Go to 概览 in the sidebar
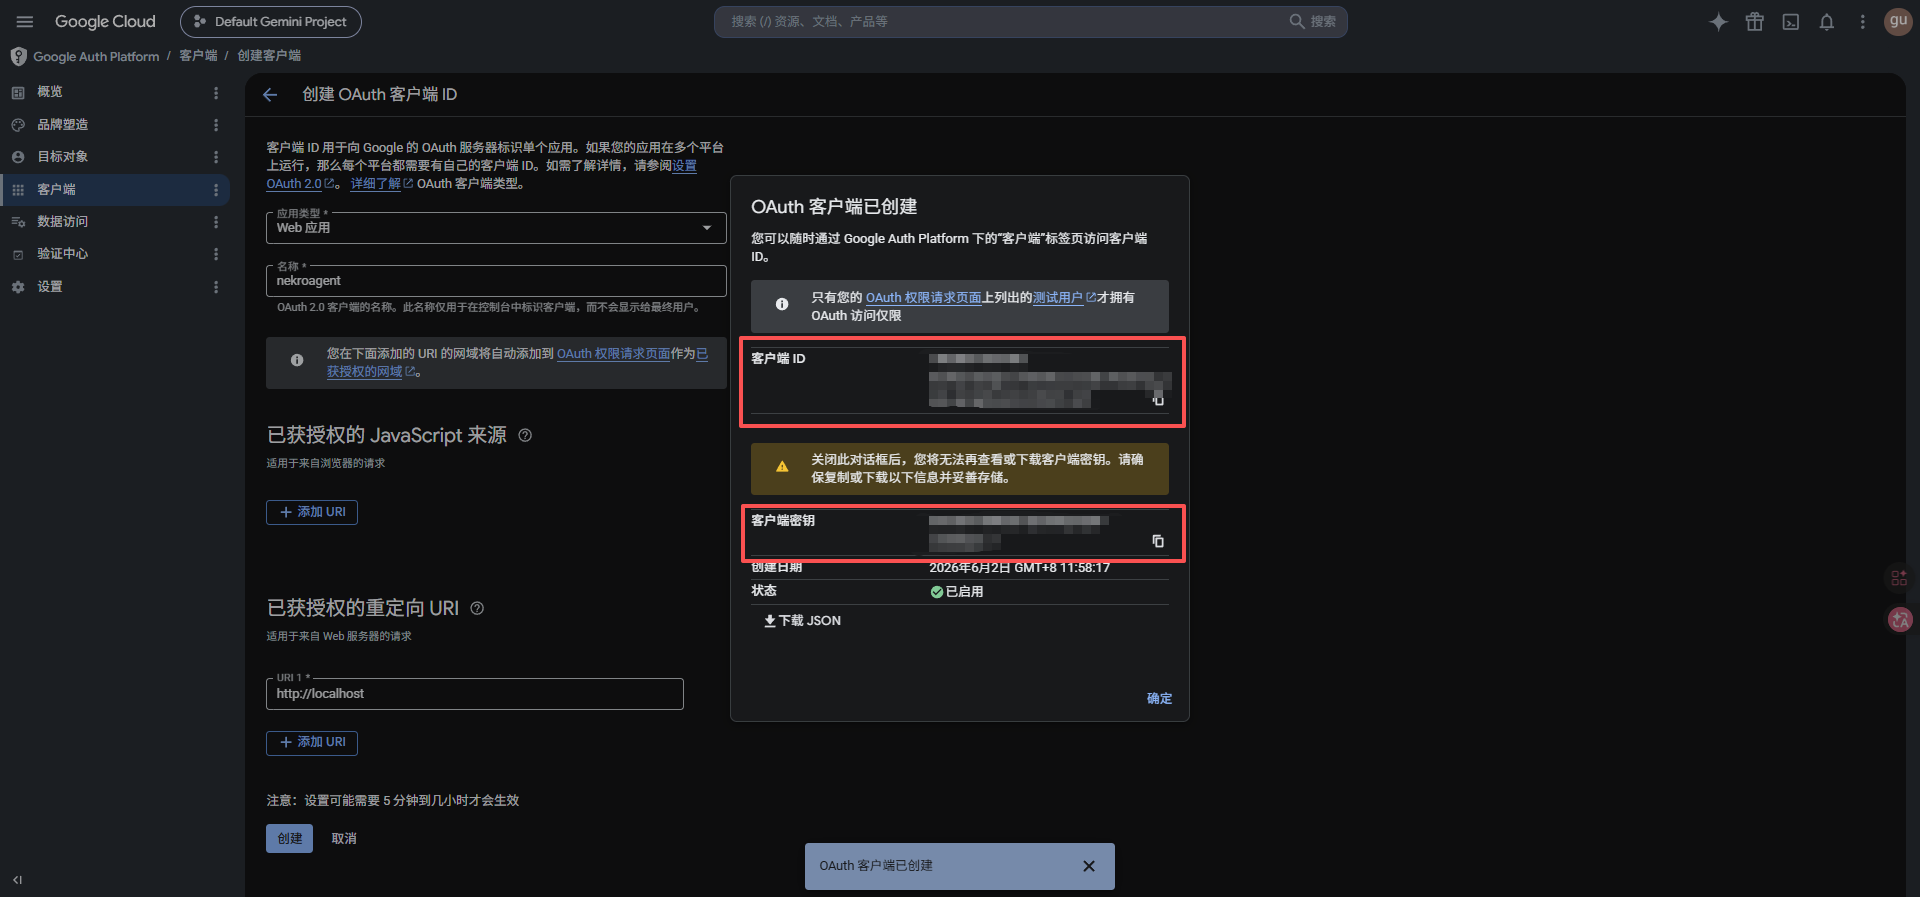The image size is (1920, 897). tap(50, 92)
